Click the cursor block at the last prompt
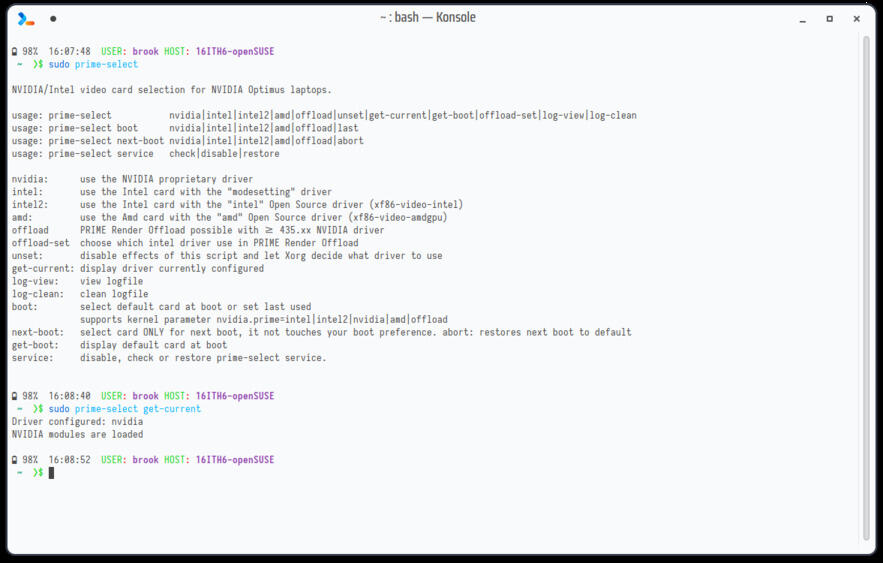The height and width of the screenshot is (563, 883). (x=51, y=473)
